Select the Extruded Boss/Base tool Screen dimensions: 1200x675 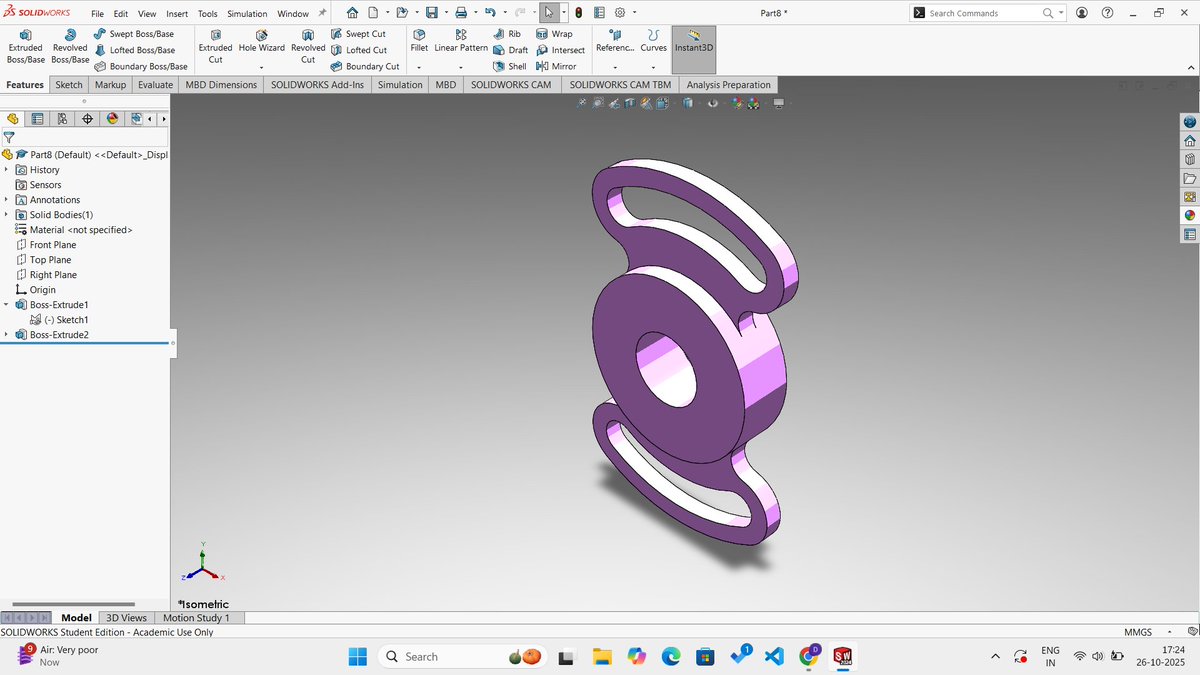25,47
